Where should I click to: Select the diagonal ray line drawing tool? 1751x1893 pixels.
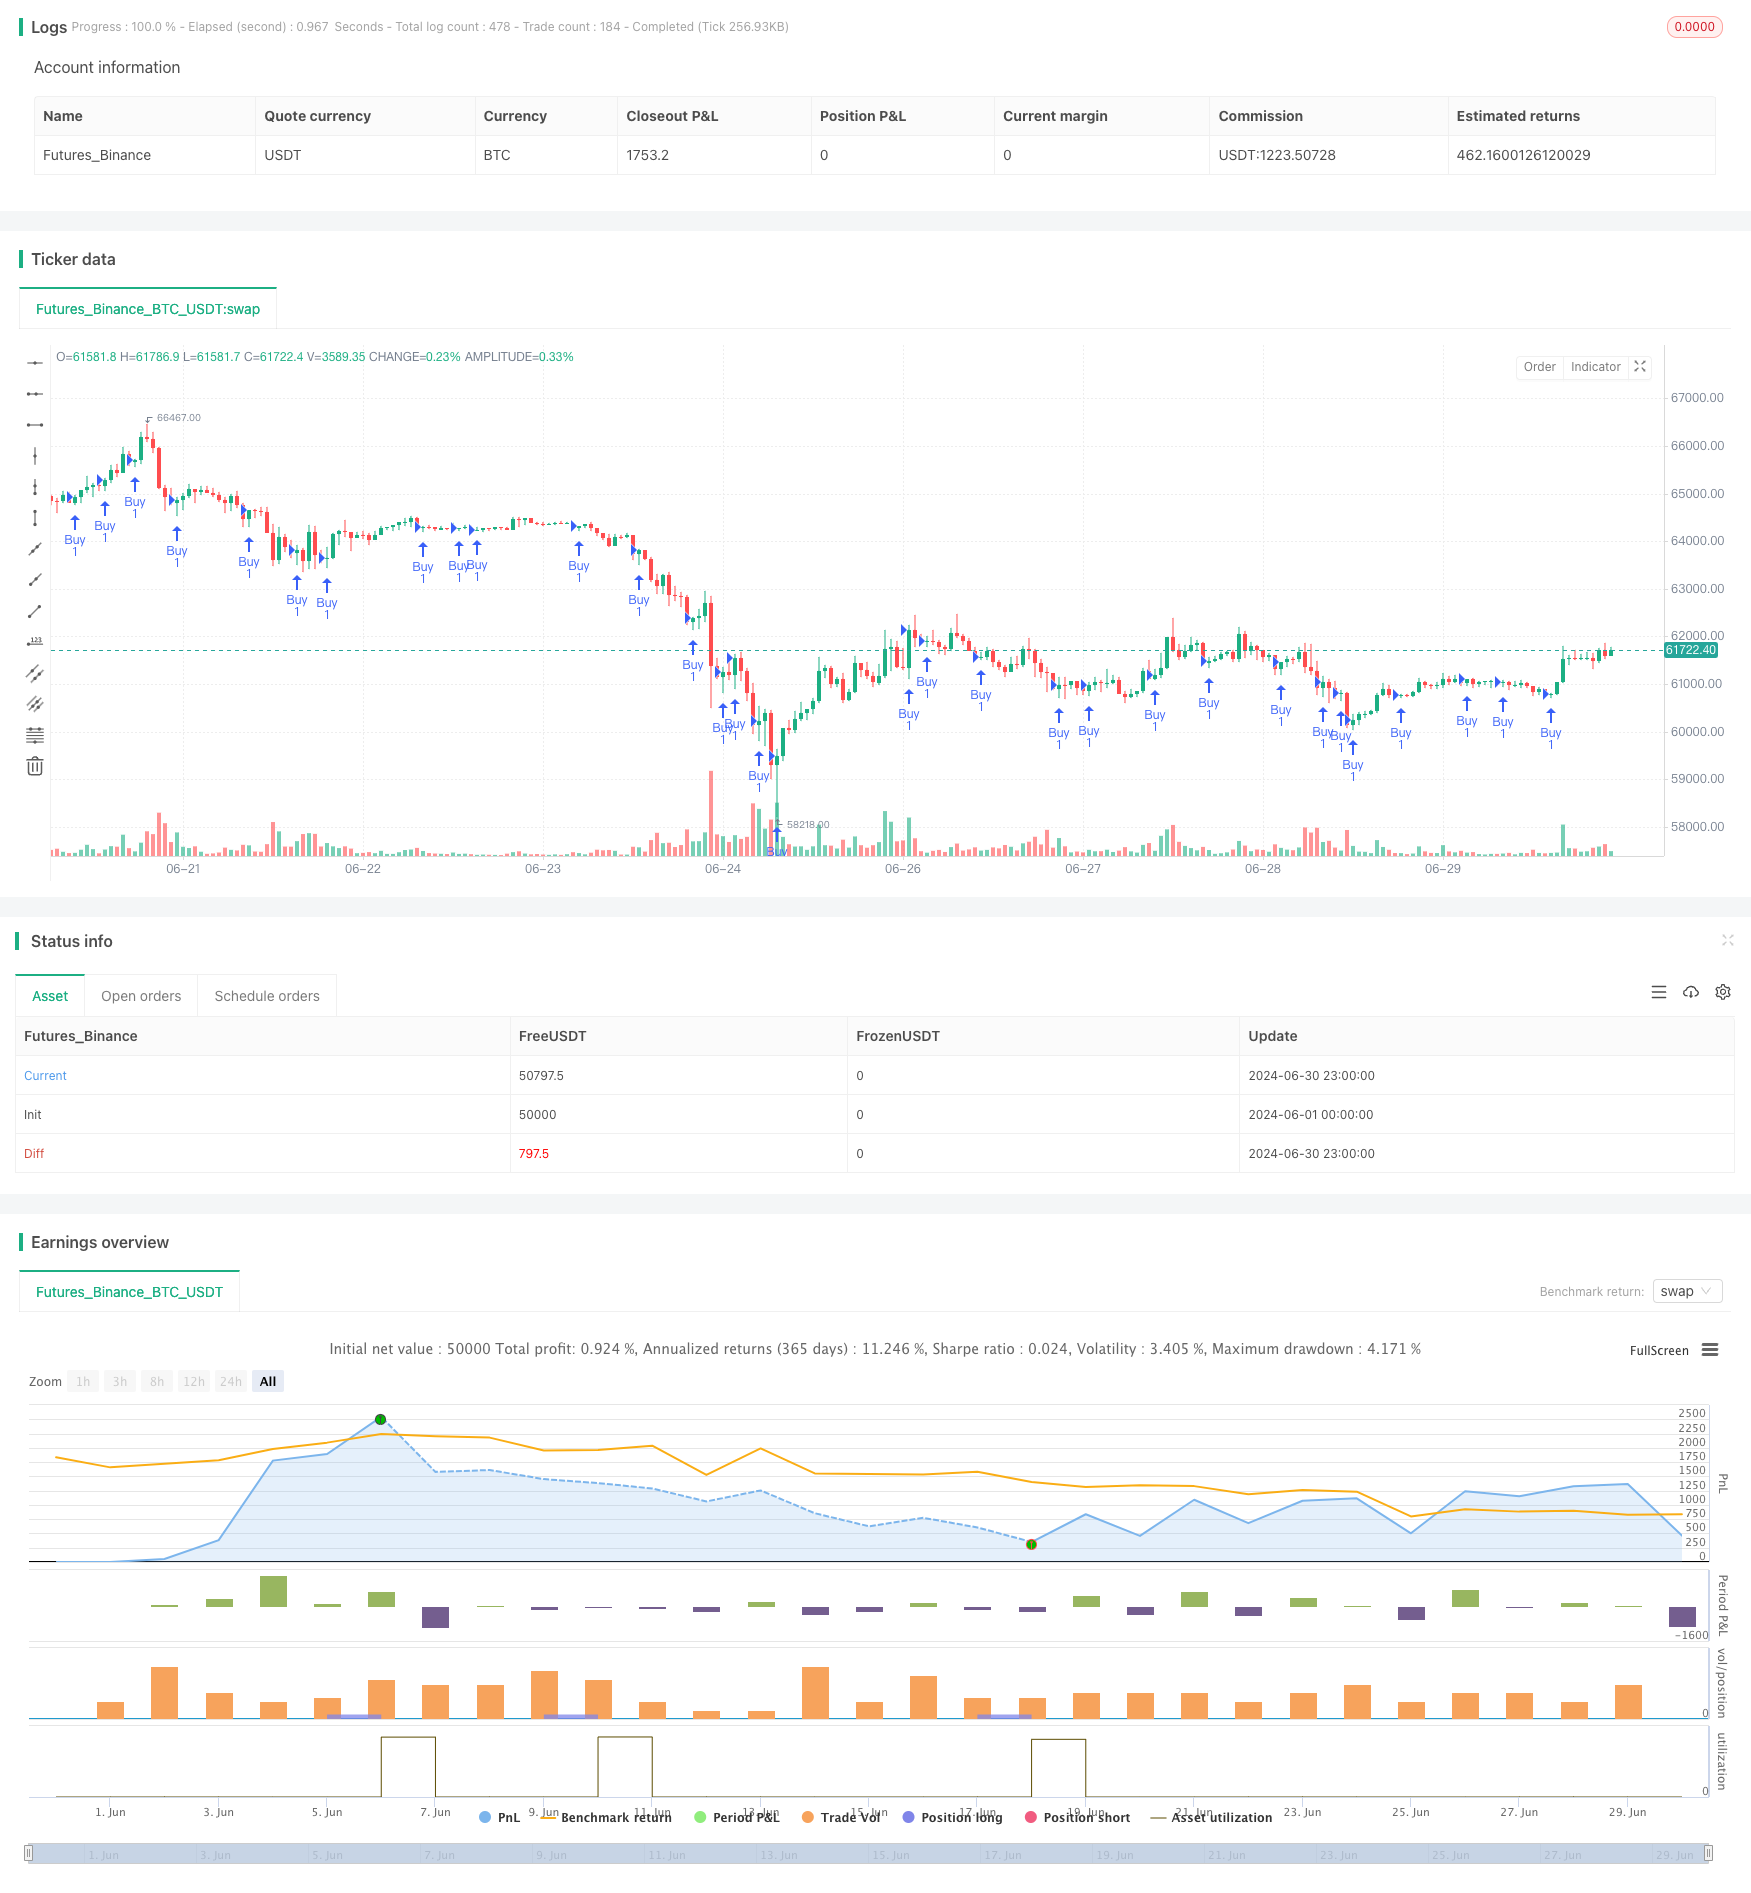[x=35, y=580]
